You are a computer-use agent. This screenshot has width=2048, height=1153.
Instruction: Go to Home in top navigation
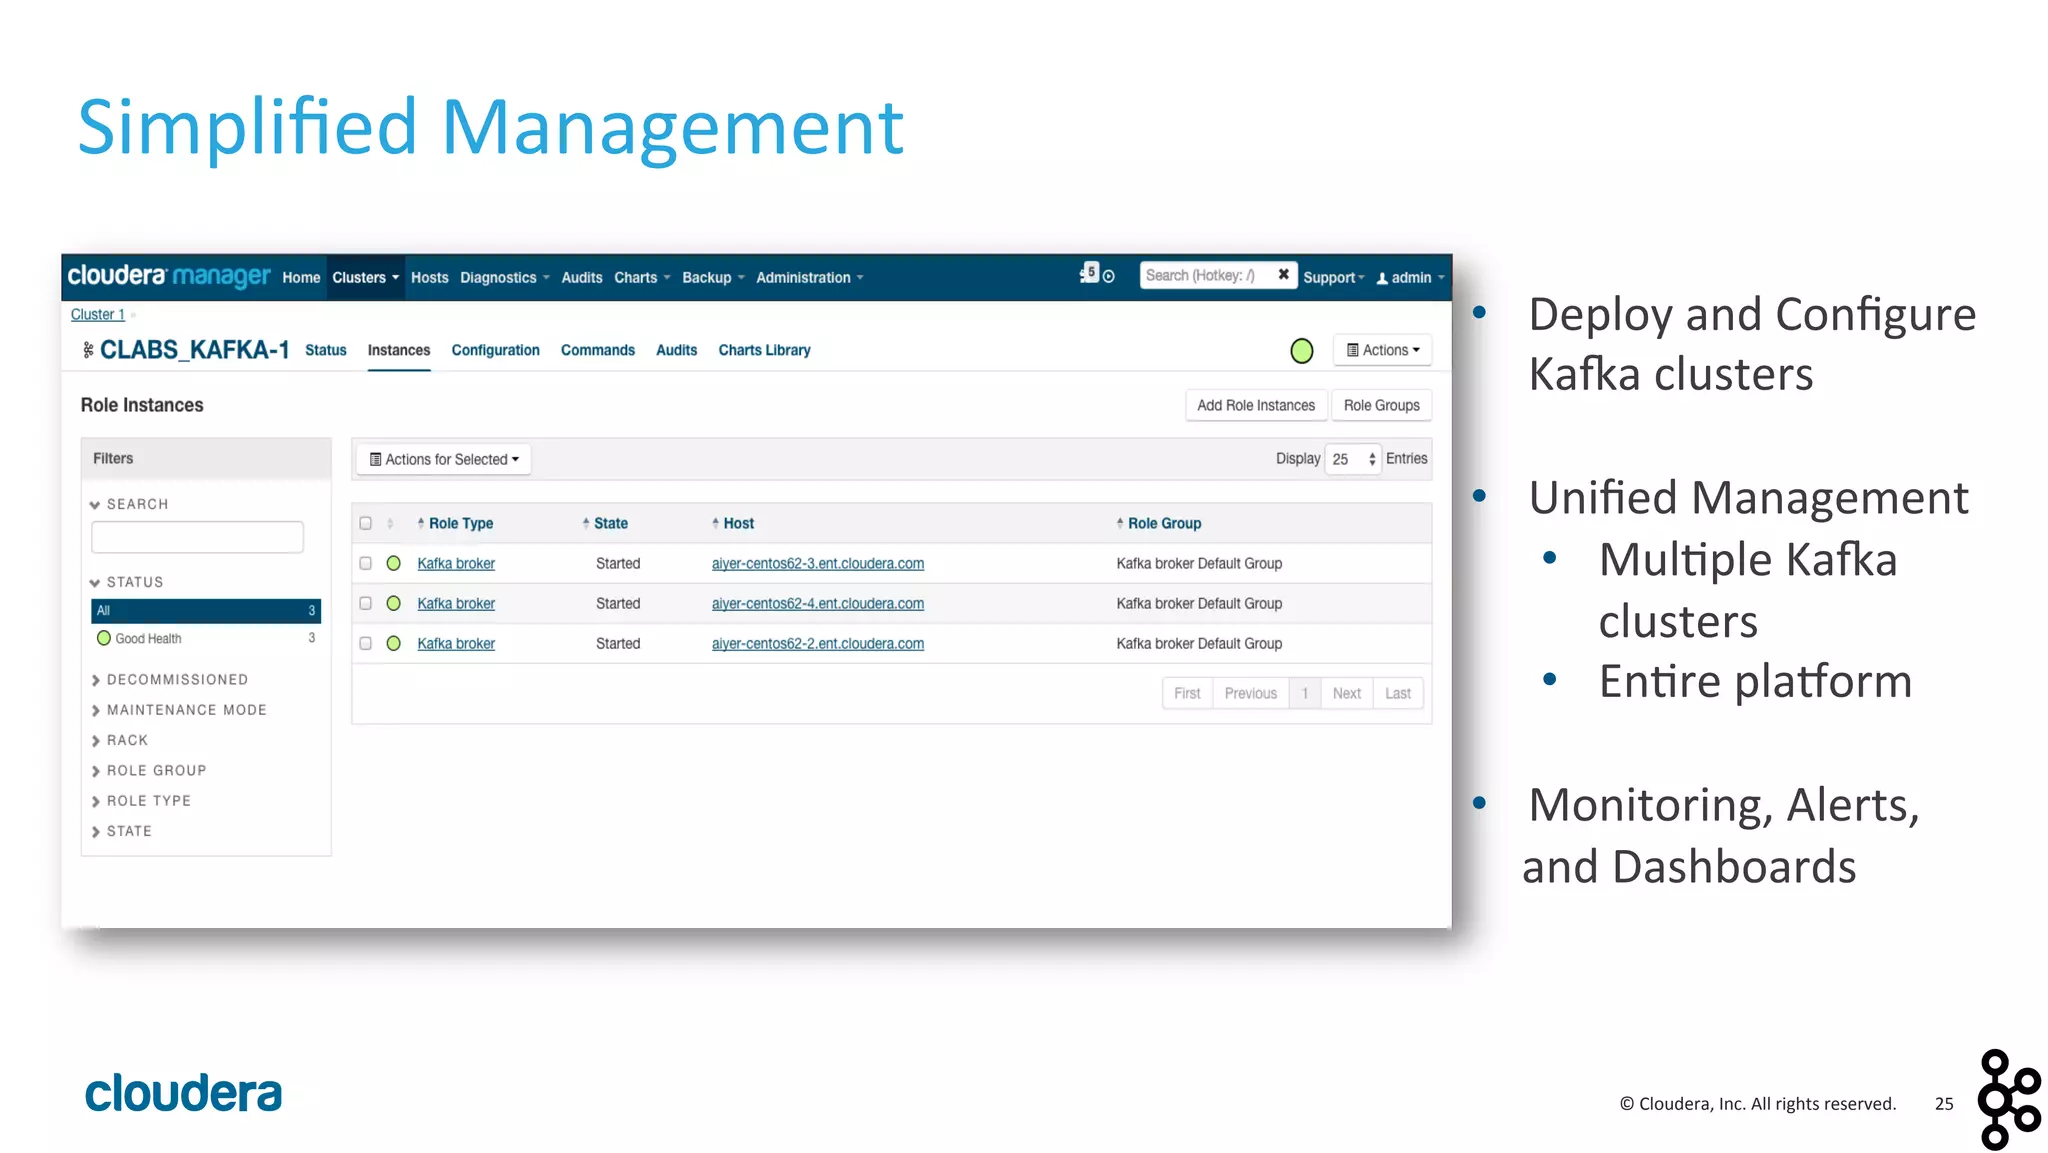tap(301, 278)
